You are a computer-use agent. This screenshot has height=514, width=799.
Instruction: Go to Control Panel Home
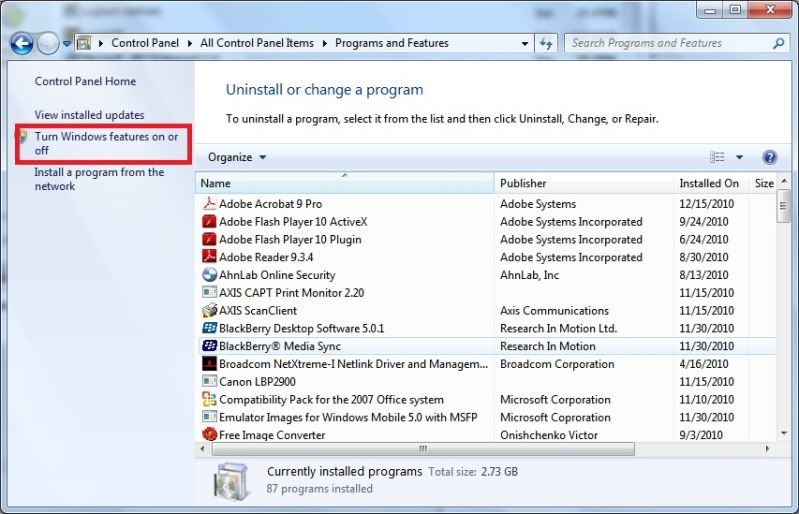pyautogui.click(x=85, y=81)
